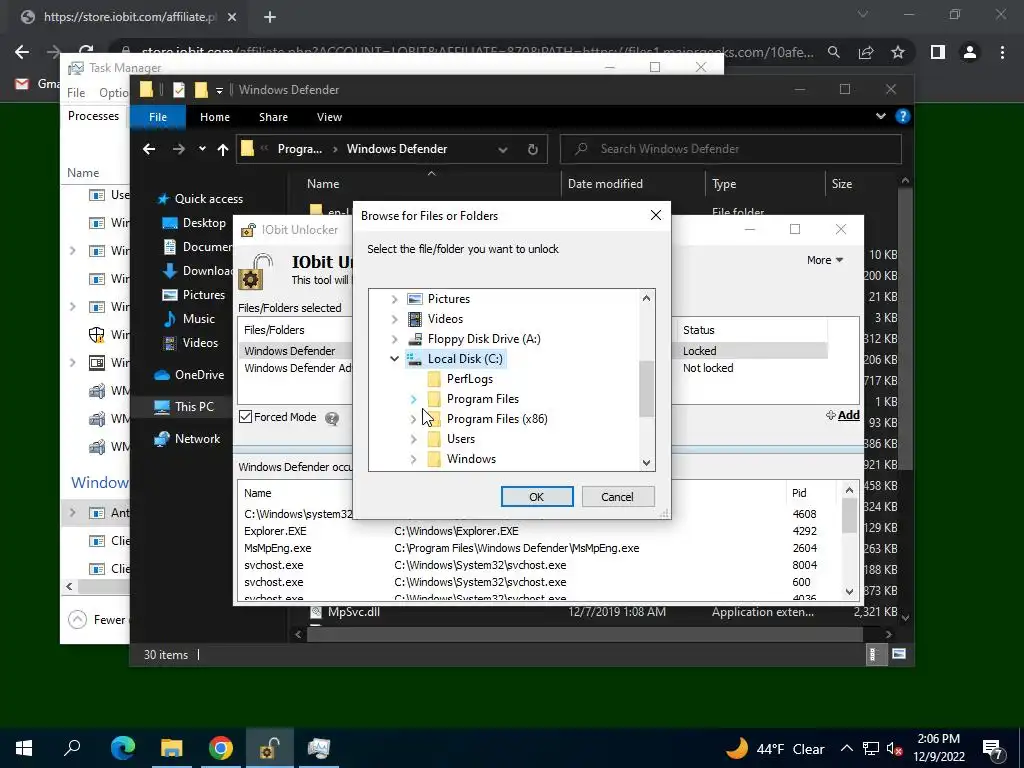1024x768 pixels.
Task: Cancel the Browse for Files or Folders dialog
Action: (617, 496)
